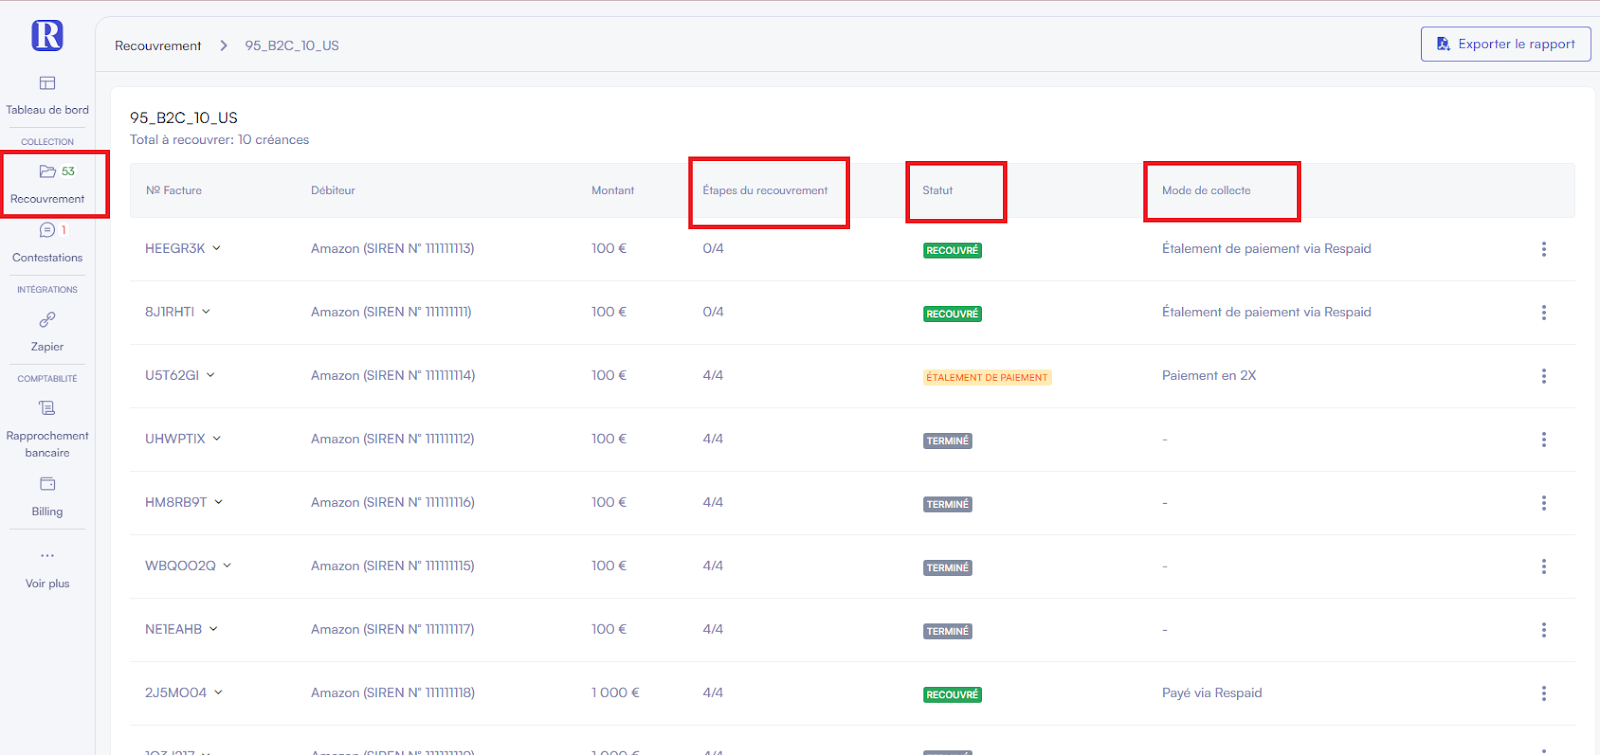1600x755 pixels.
Task: Click Voir plus ellipsis icon
Action: tap(47, 555)
